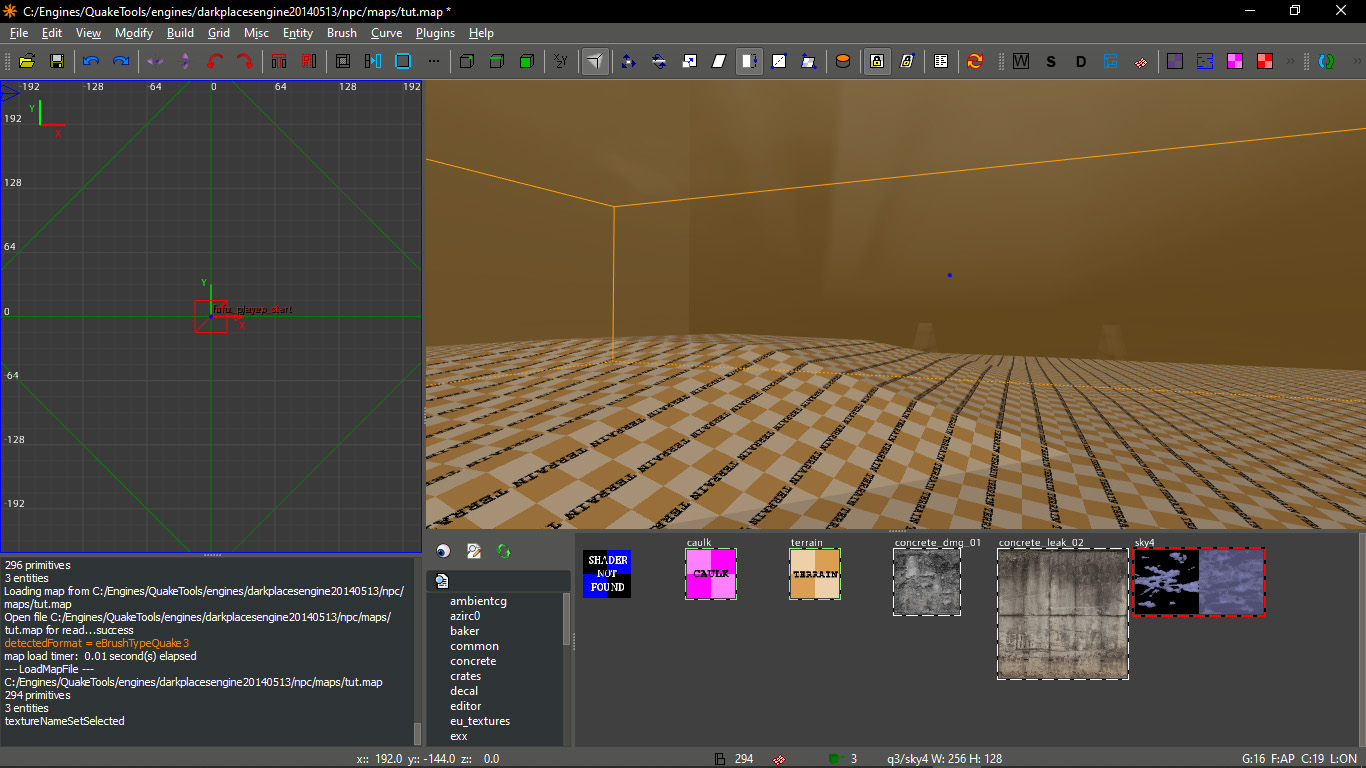Image resolution: width=1366 pixels, height=768 pixels.
Task: Toggle the D detail filter letter icon
Action: pyautogui.click(x=1081, y=61)
